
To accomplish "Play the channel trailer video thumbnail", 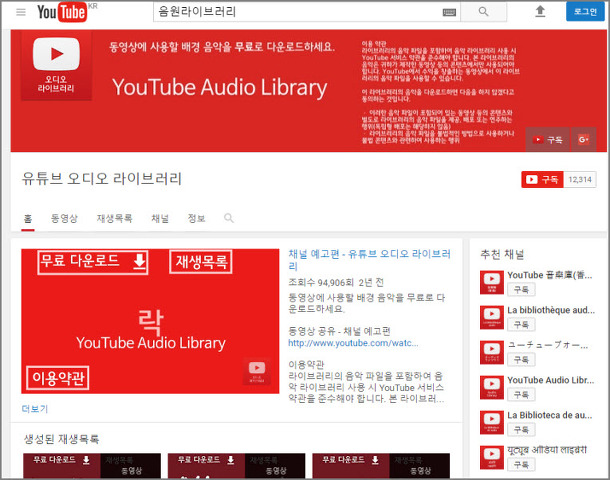I will click(x=150, y=321).
